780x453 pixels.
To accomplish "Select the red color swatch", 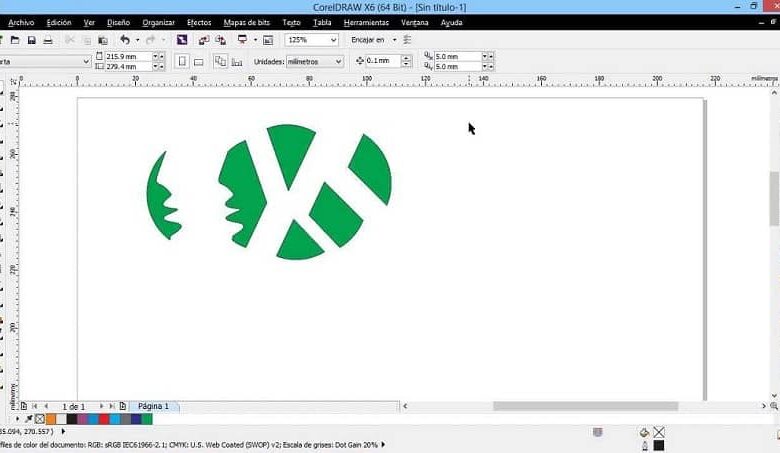I will point(104,419).
